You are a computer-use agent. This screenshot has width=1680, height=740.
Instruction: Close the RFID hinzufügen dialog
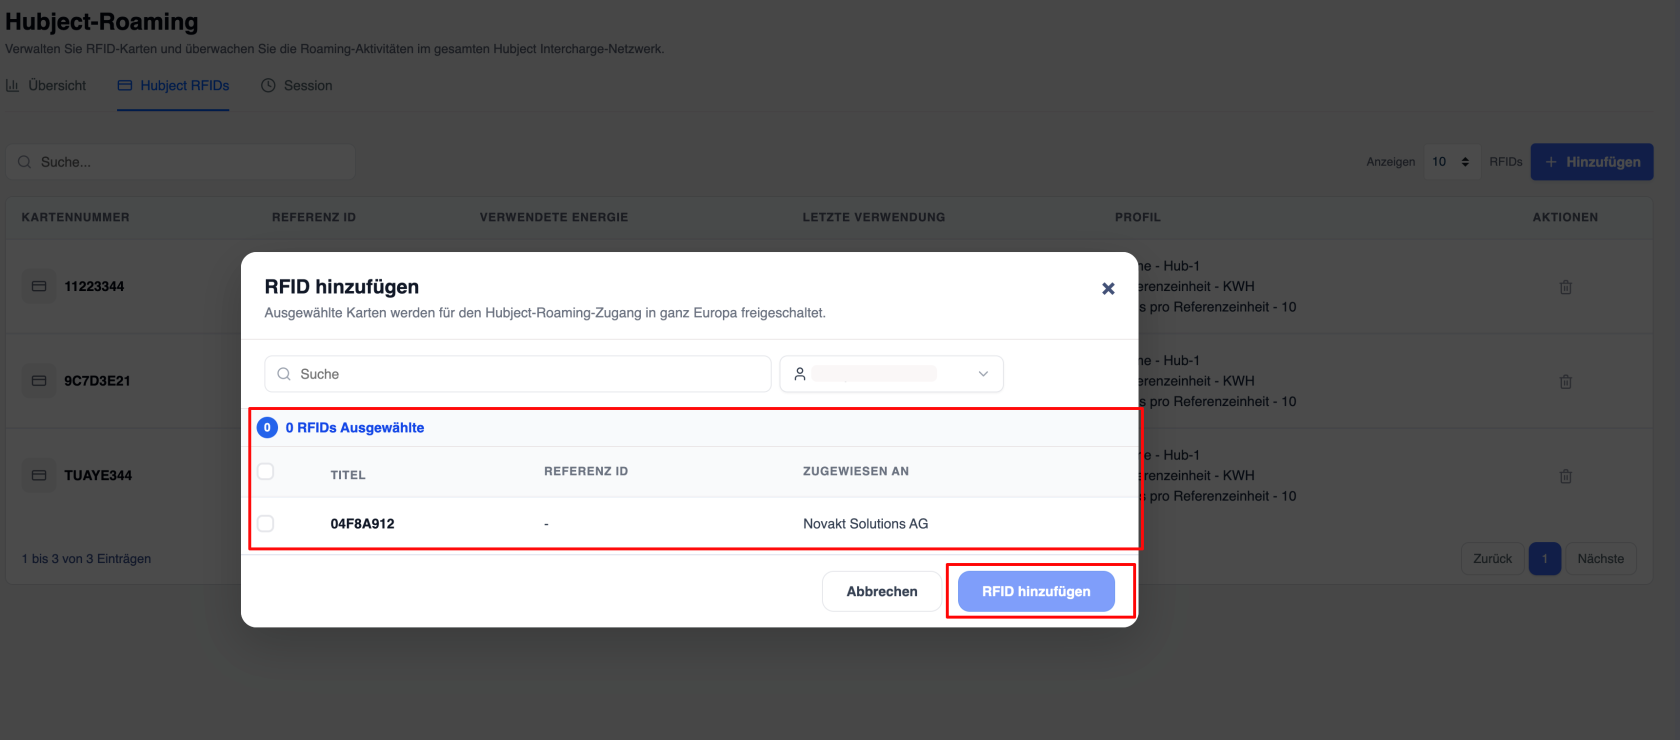click(1108, 288)
